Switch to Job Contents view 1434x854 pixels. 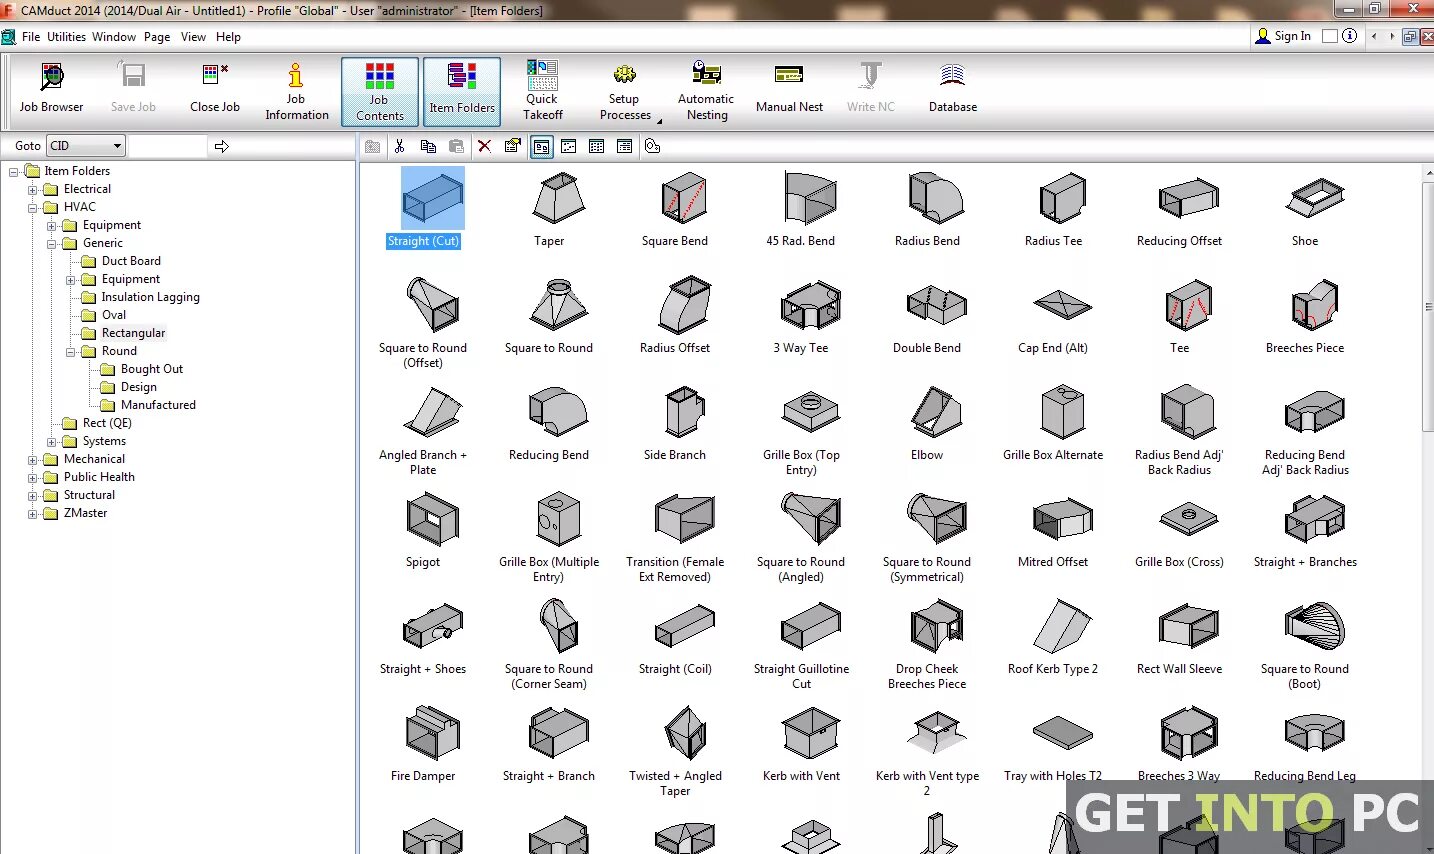click(379, 91)
